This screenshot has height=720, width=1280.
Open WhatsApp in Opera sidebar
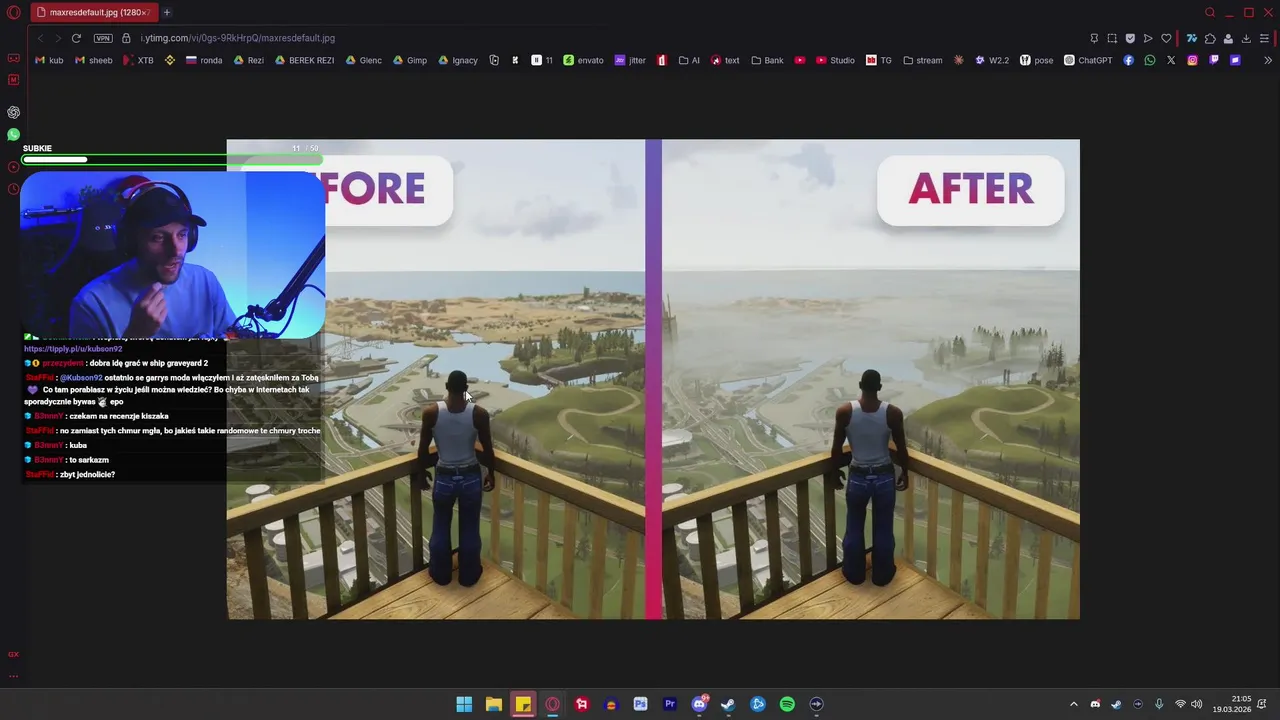point(13,134)
